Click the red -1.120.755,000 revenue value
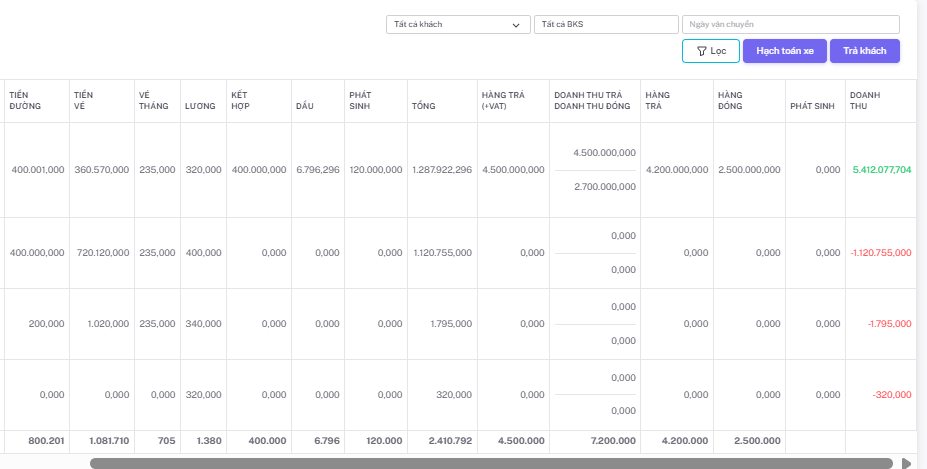Image resolution: width=927 pixels, height=469 pixels. (880, 253)
